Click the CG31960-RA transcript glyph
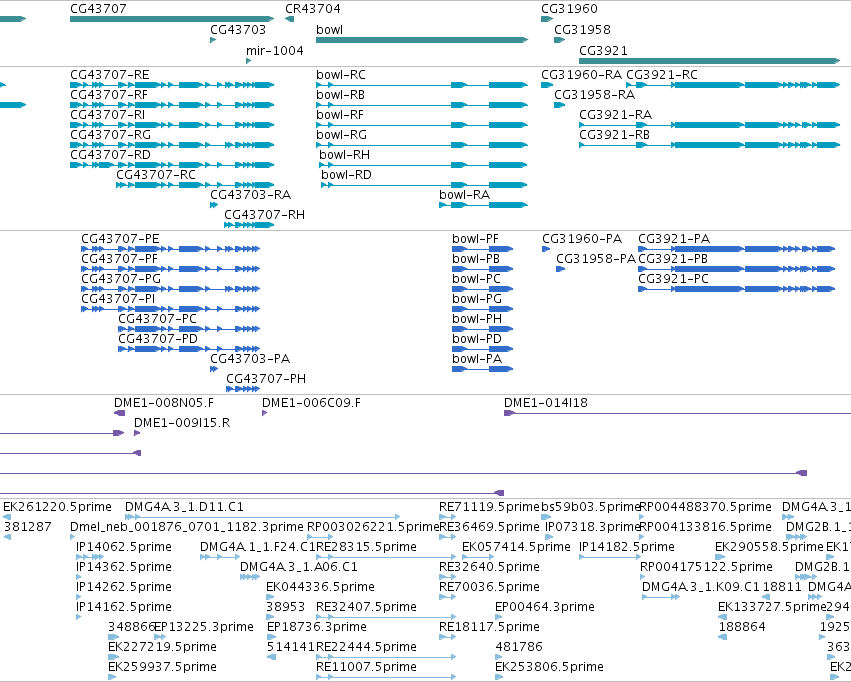Screen dimensions: 851x682 pos(547,85)
